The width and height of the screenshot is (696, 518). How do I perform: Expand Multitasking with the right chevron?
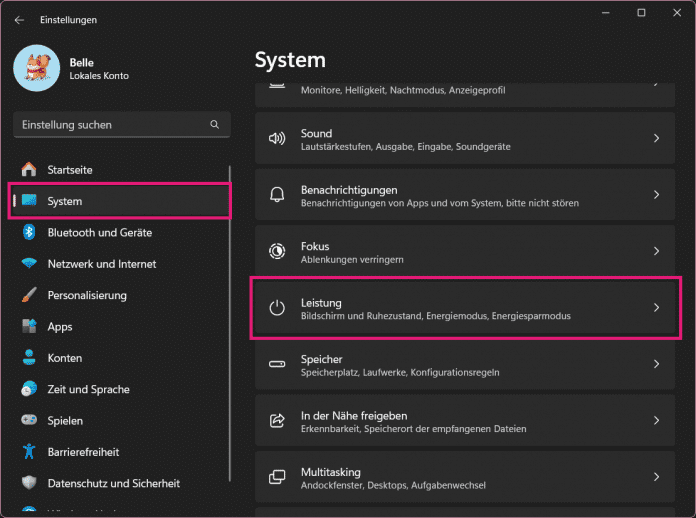click(x=656, y=478)
